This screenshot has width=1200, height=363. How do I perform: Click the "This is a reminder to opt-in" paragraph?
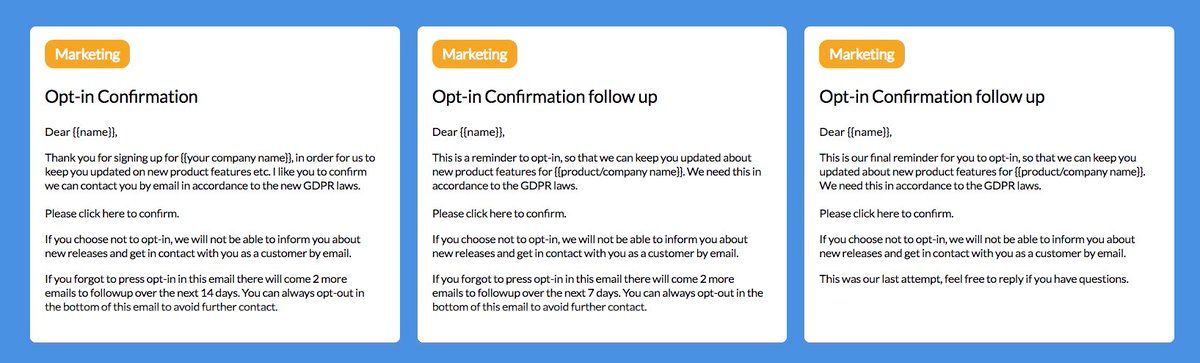click(x=596, y=172)
